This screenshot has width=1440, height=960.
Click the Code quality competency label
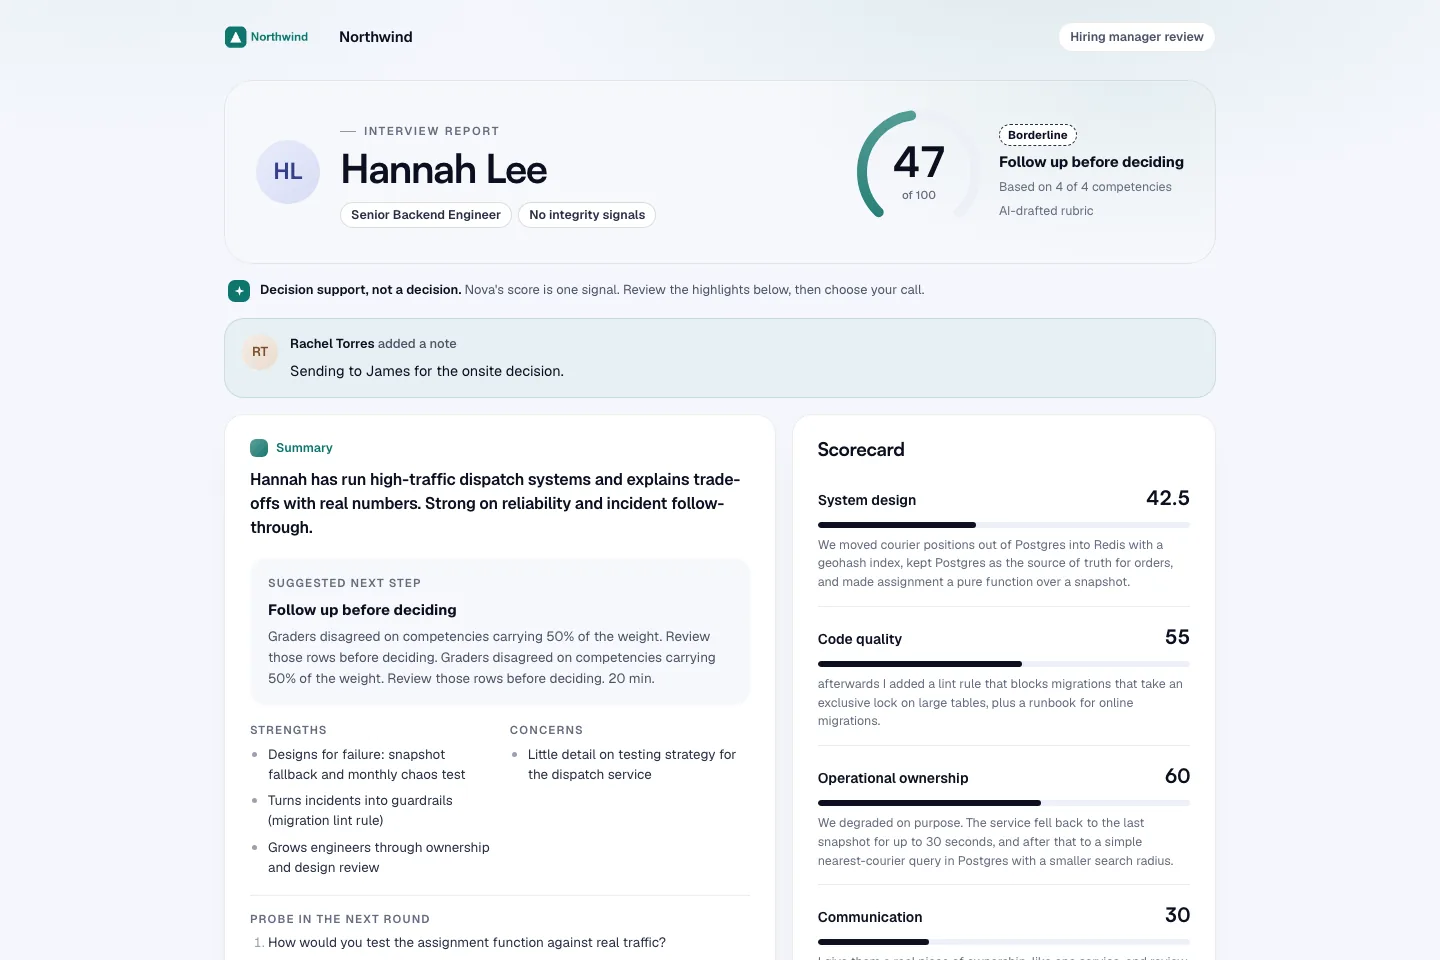pos(860,639)
